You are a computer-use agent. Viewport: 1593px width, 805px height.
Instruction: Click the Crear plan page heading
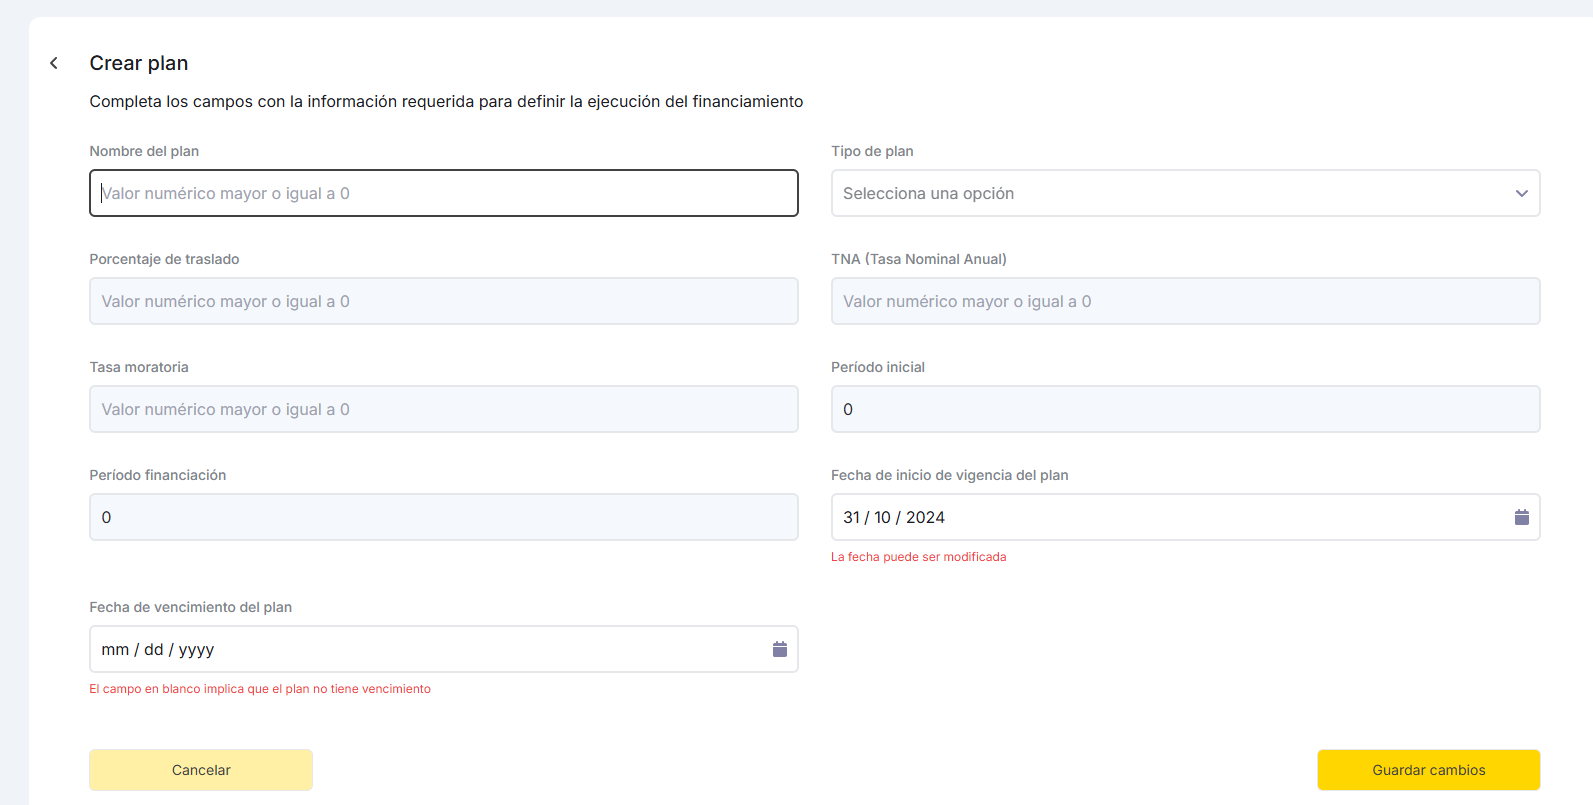click(x=139, y=63)
